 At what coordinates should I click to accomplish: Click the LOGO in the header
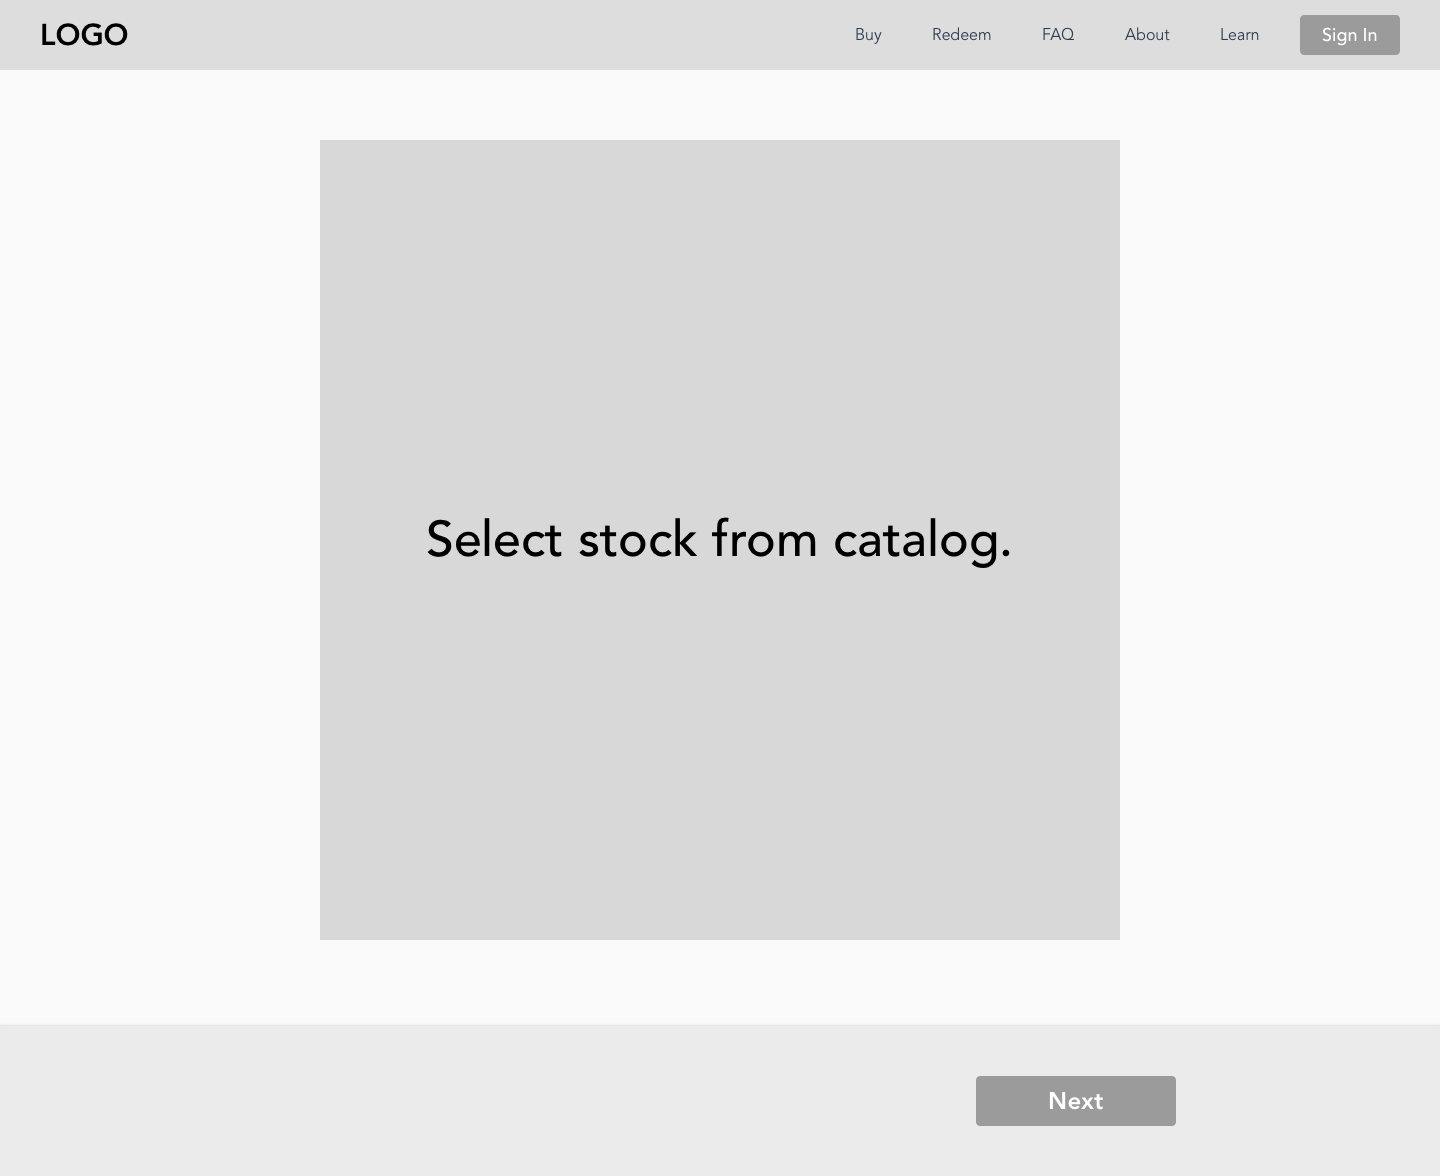point(84,35)
